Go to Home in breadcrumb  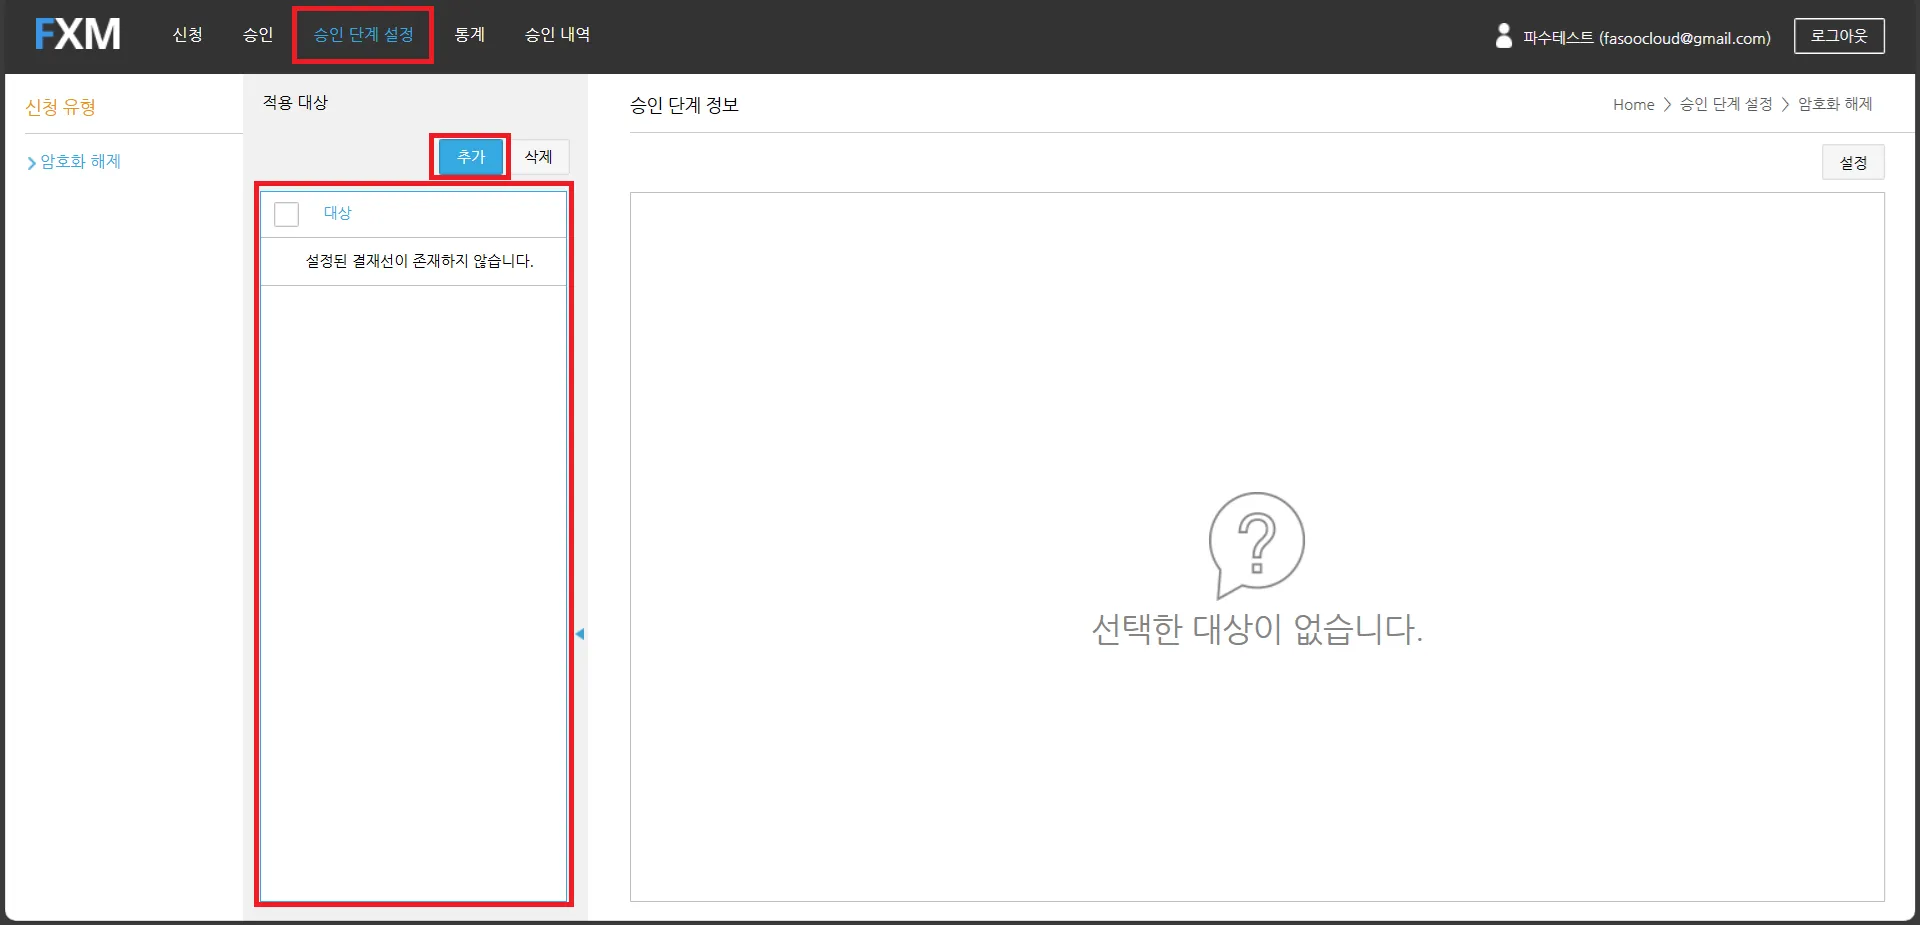(x=1633, y=105)
